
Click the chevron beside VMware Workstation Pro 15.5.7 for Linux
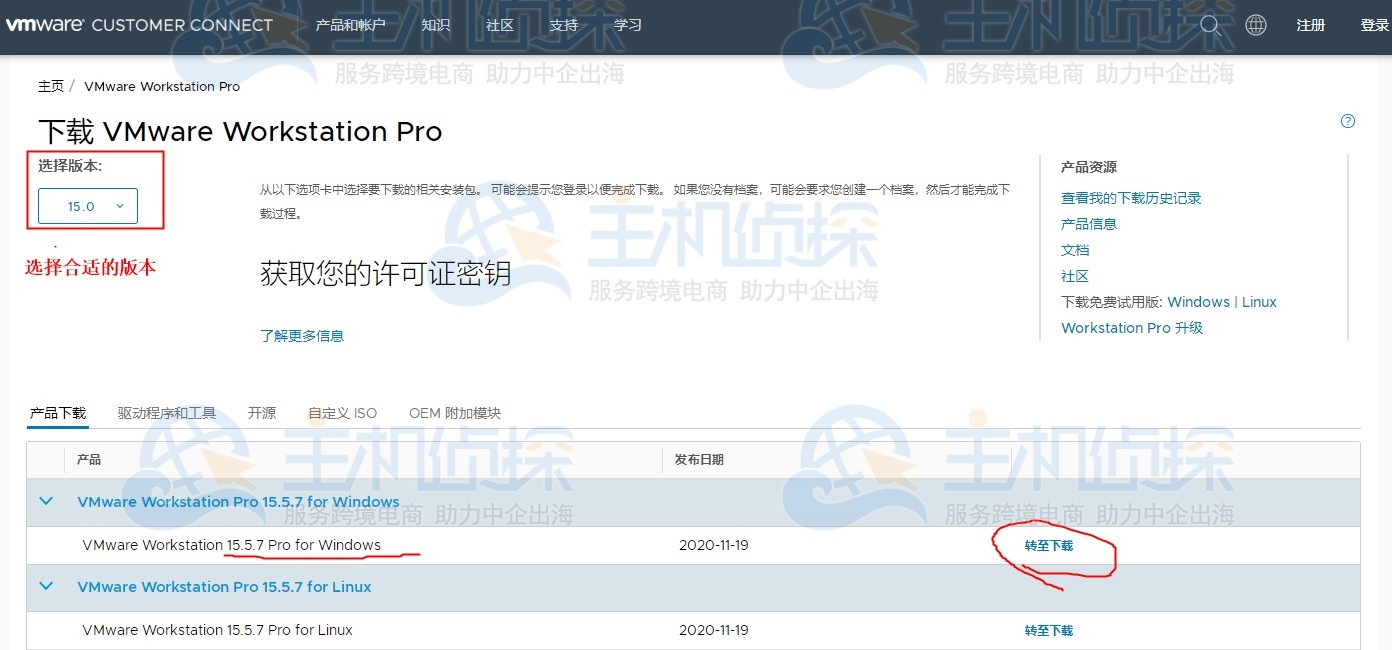coord(45,587)
